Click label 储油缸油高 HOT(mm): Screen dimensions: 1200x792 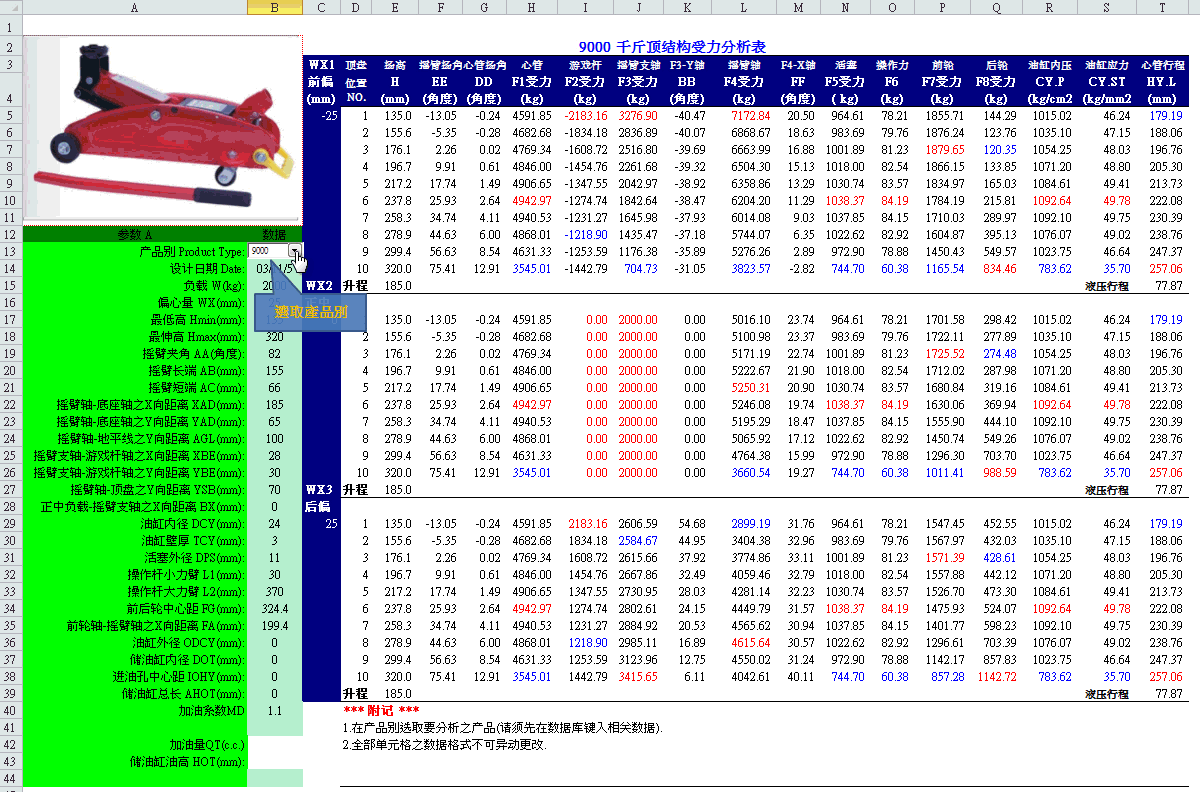[x=187, y=761]
